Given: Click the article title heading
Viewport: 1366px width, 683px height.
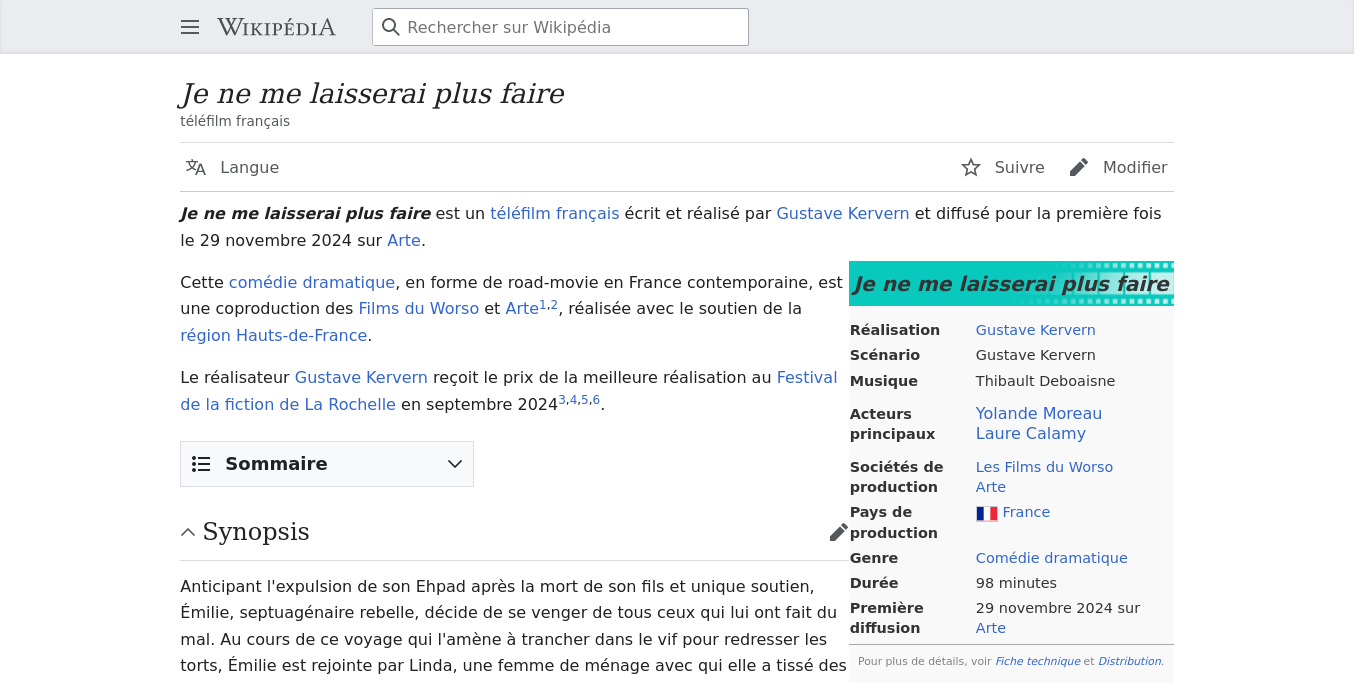Looking at the screenshot, I should coord(372,94).
